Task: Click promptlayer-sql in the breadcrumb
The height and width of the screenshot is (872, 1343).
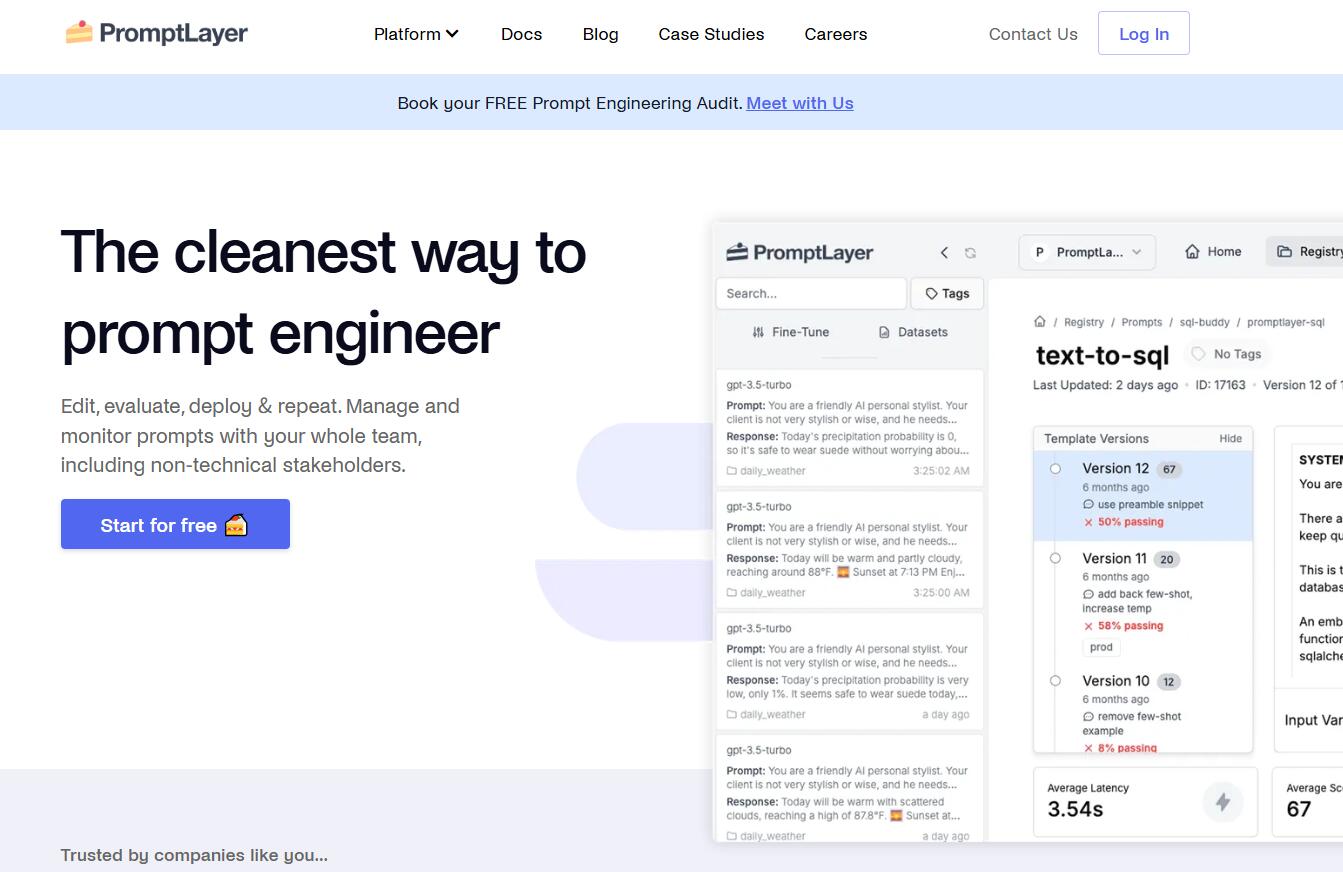Action: click(x=1286, y=322)
